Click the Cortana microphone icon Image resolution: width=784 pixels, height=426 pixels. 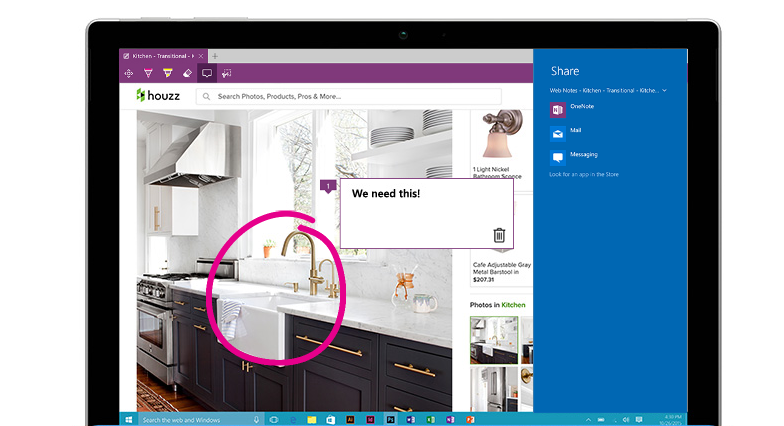point(256,420)
